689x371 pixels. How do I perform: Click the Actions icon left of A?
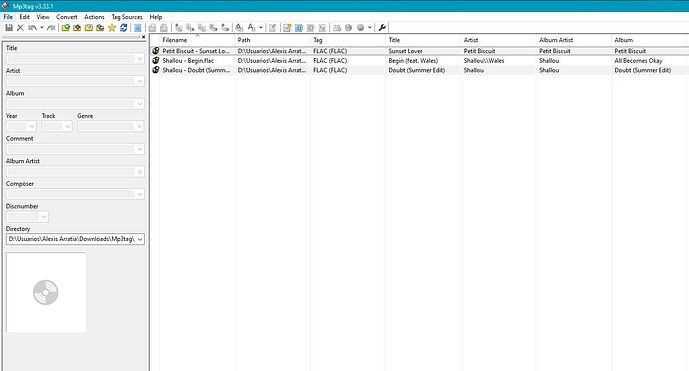click(239, 28)
